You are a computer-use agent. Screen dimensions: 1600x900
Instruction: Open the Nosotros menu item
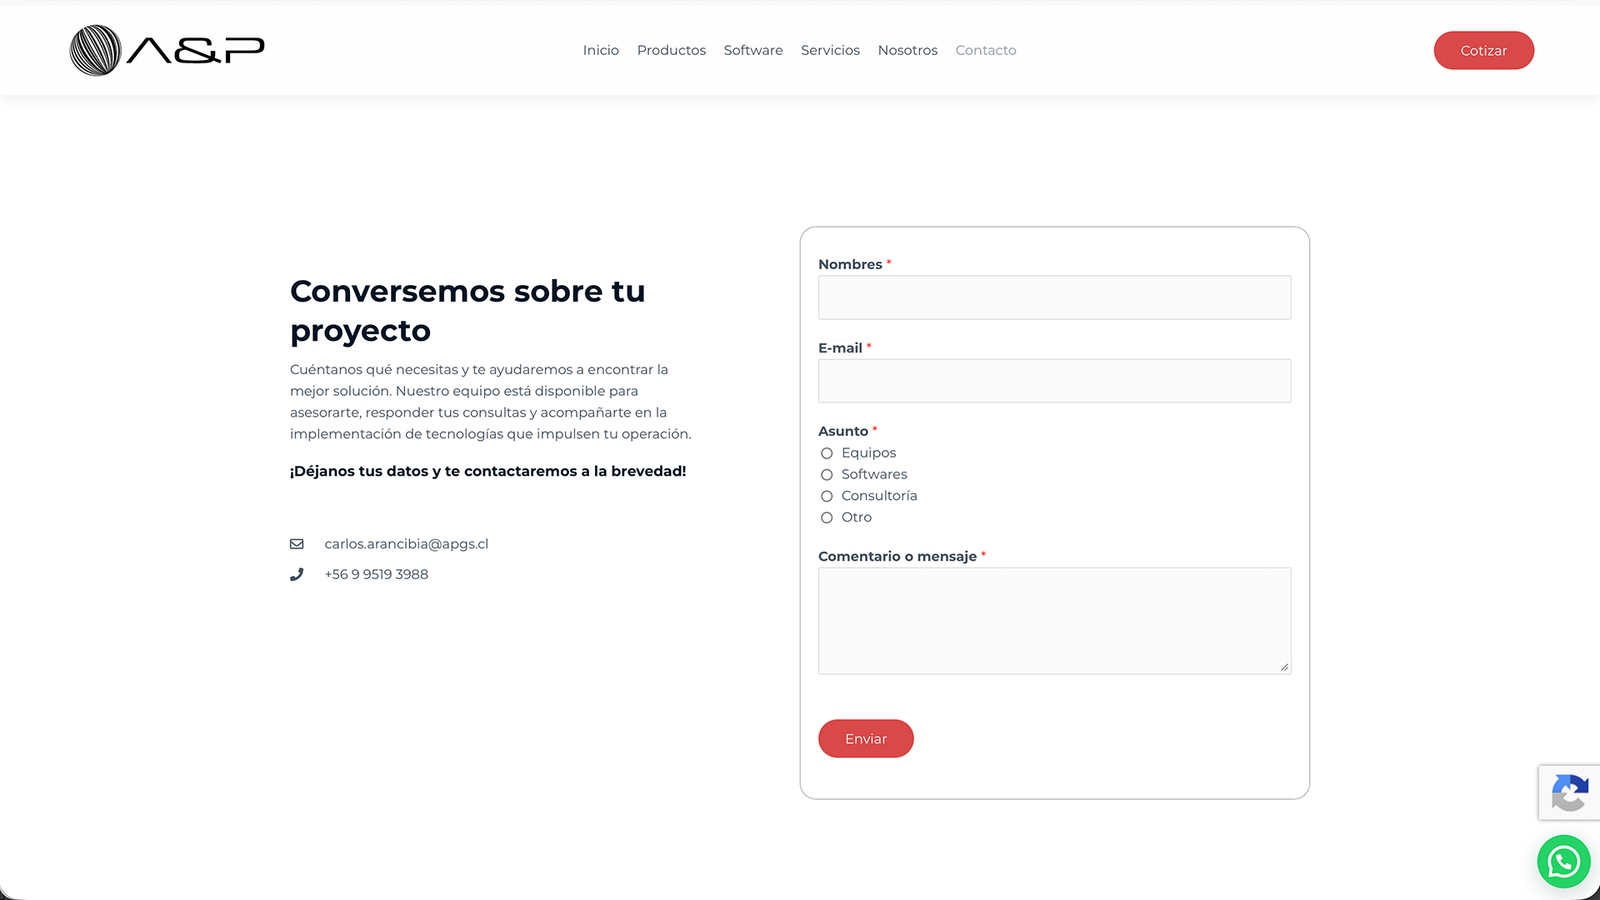coord(908,50)
